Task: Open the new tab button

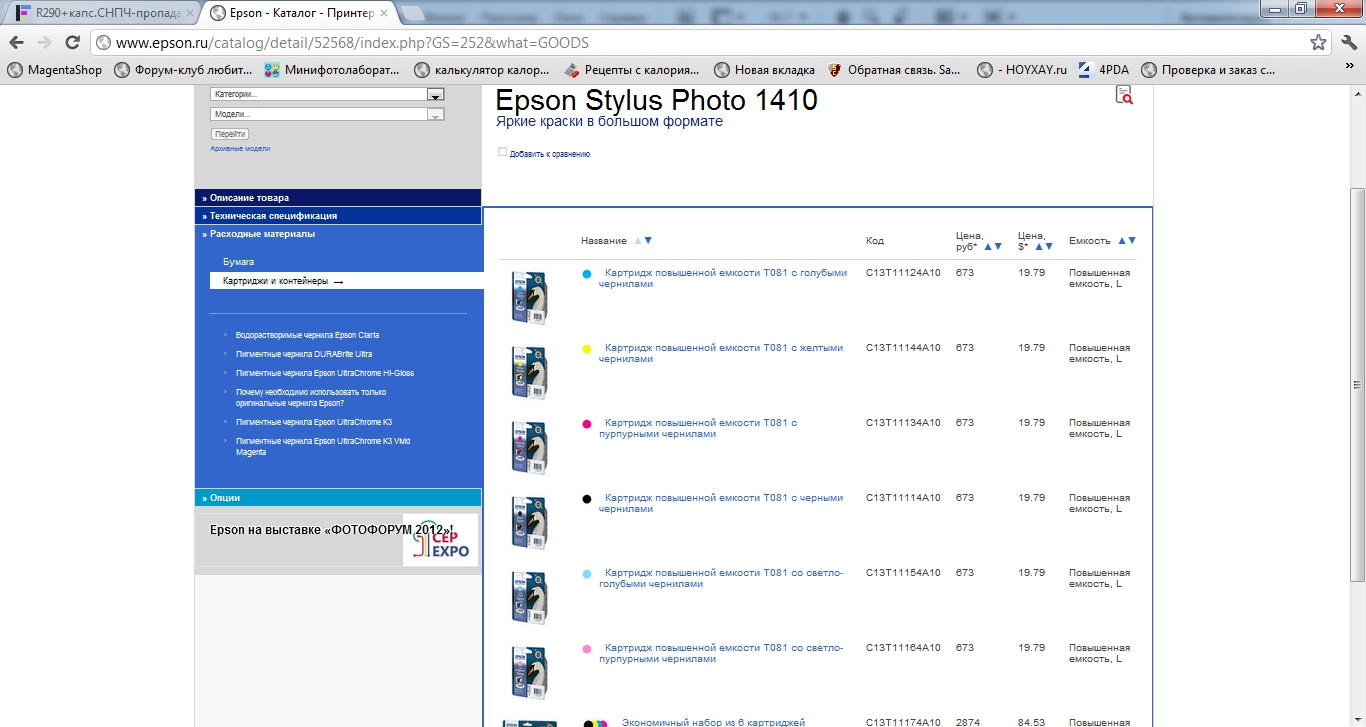Action: point(414,14)
